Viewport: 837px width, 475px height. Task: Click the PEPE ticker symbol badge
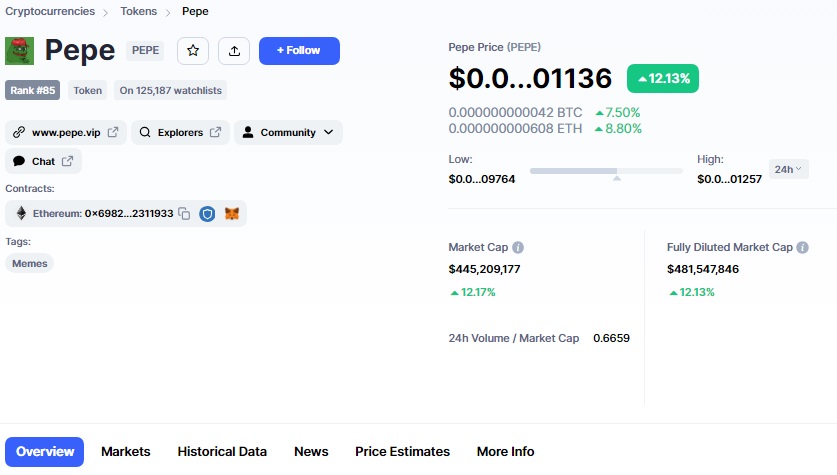coord(145,50)
